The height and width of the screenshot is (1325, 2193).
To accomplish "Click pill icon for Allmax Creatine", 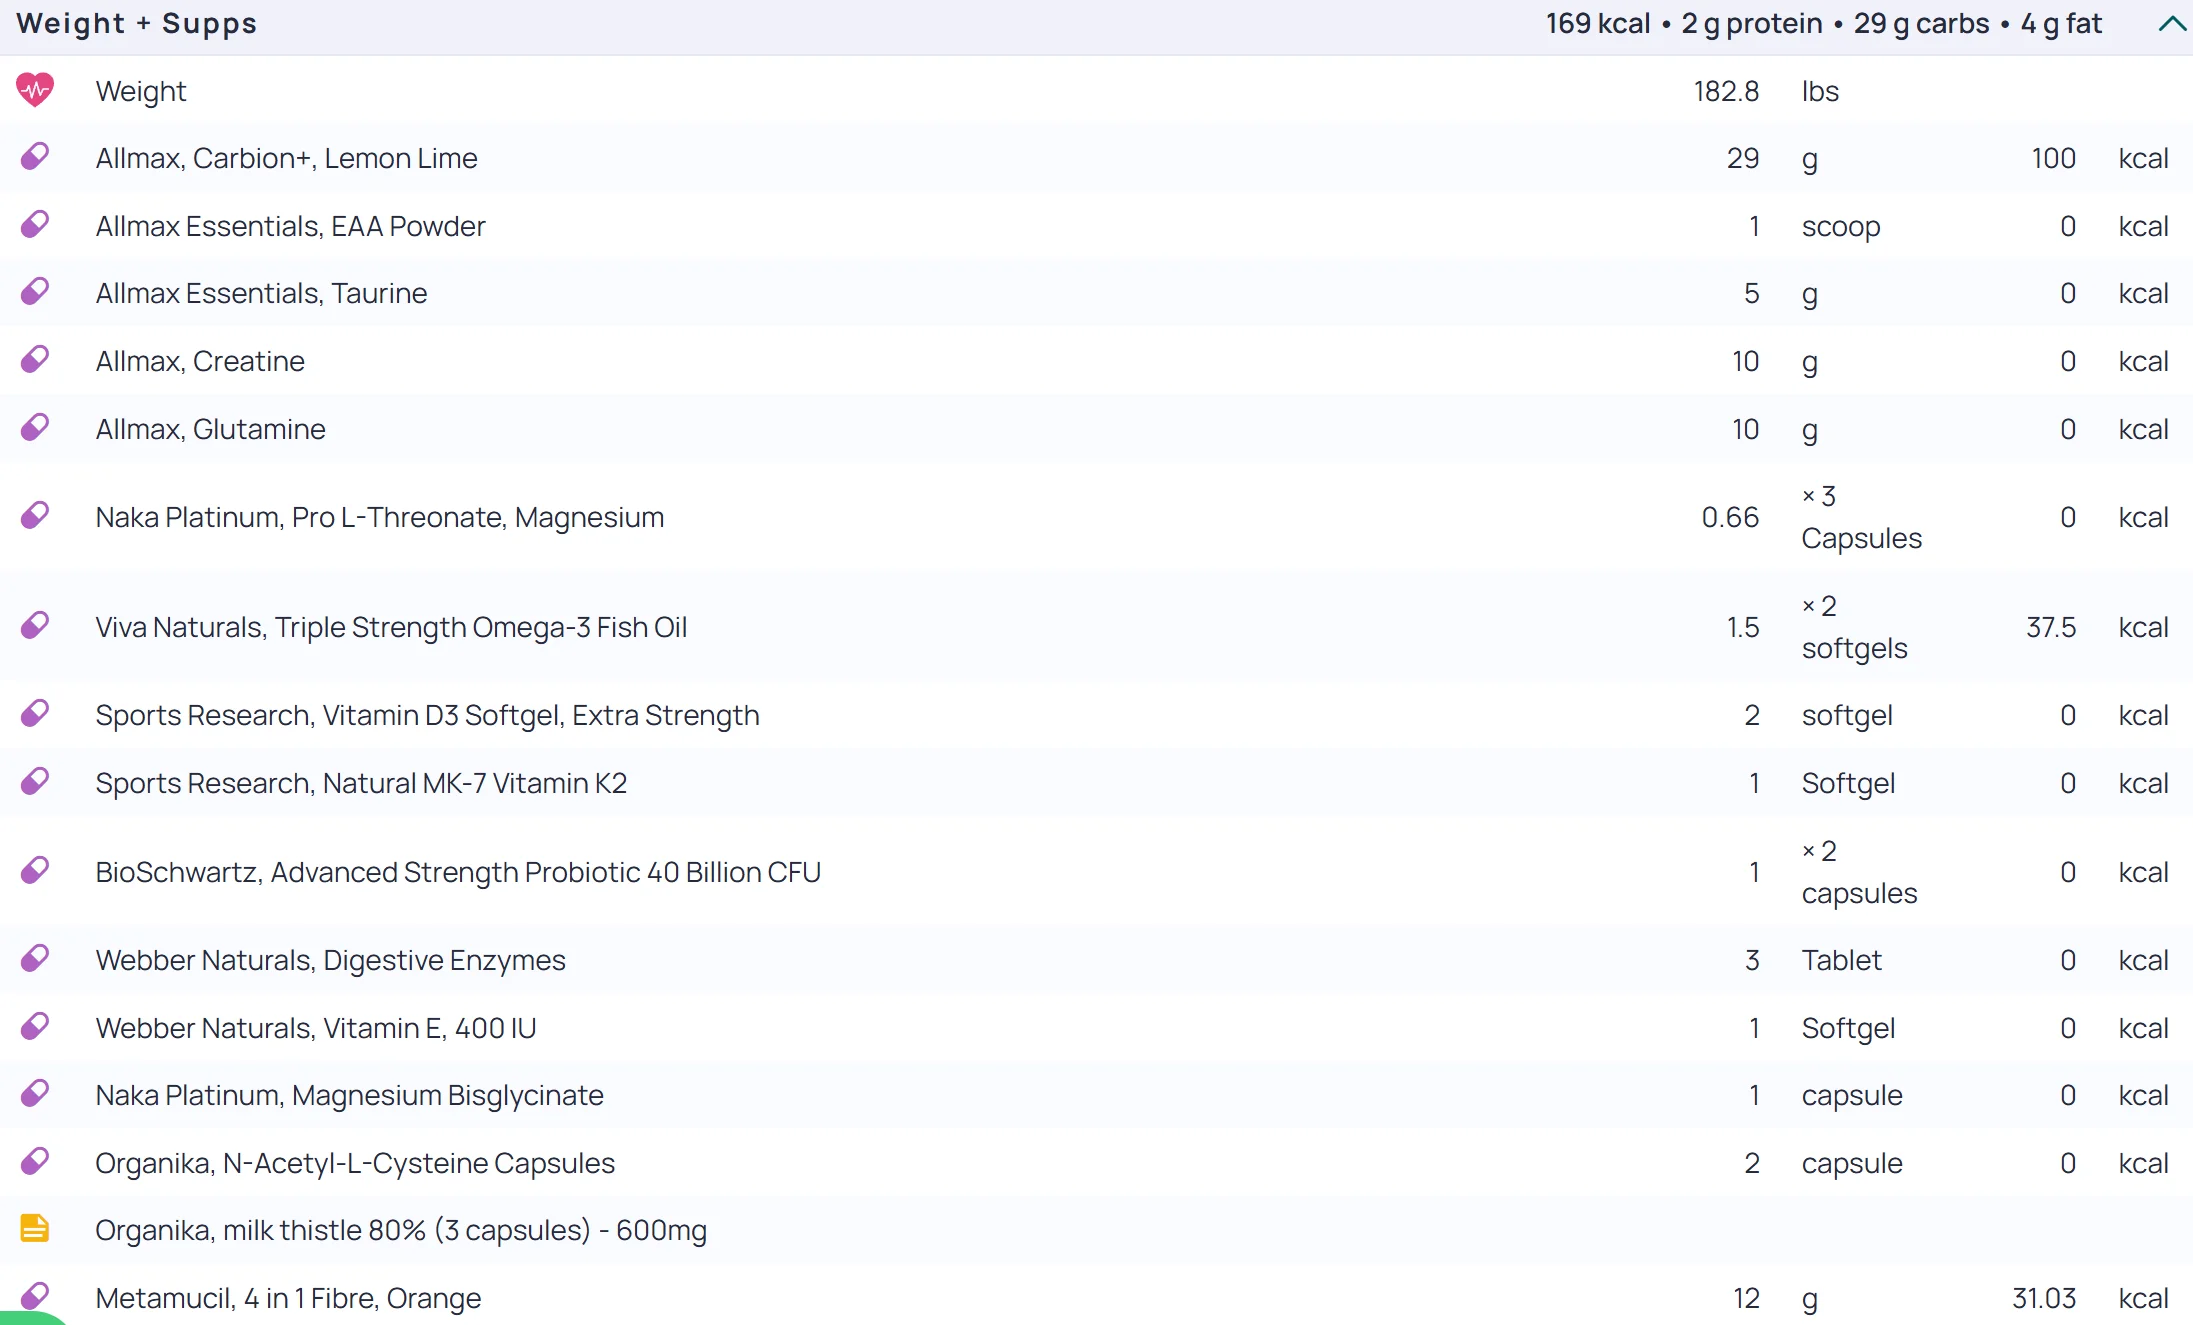I will tap(35, 360).
